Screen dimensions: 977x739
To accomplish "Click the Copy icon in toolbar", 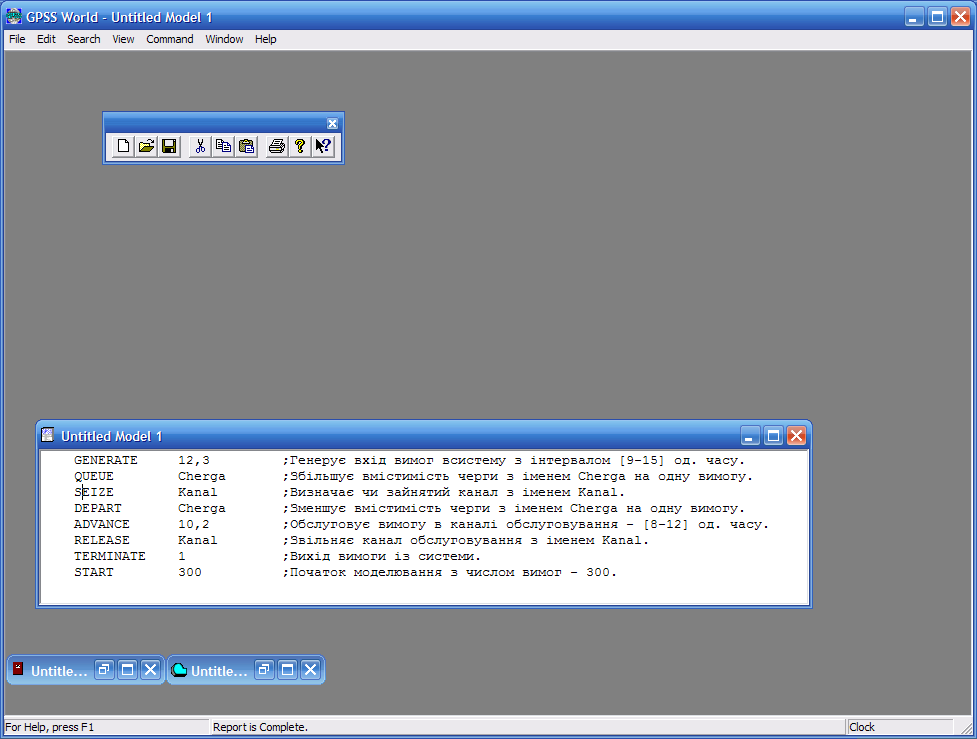I will [x=223, y=146].
